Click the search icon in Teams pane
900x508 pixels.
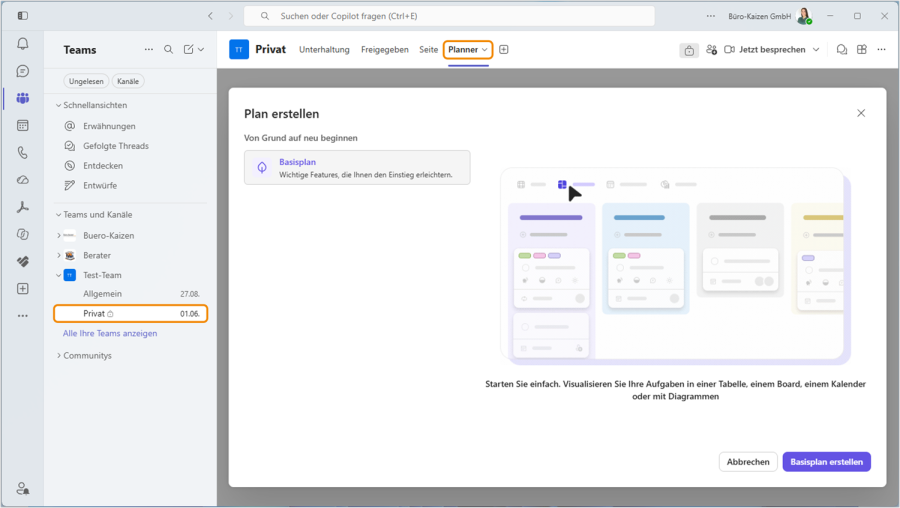coord(168,49)
